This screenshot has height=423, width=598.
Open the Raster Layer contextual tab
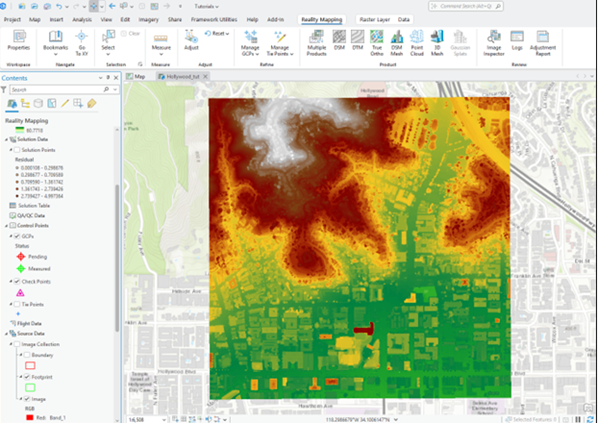point(375,19)
